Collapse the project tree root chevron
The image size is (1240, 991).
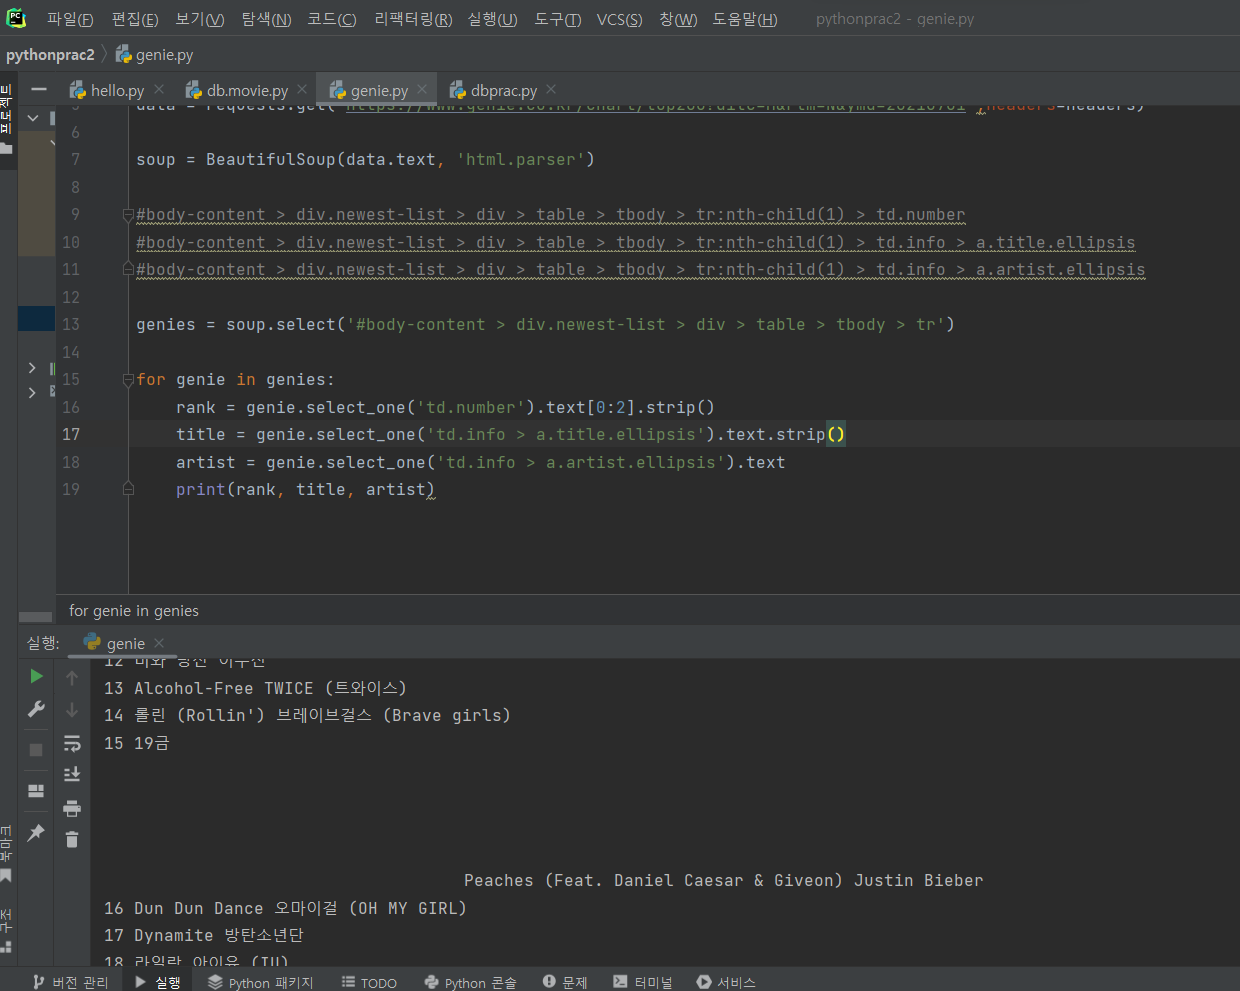(33, 118)
